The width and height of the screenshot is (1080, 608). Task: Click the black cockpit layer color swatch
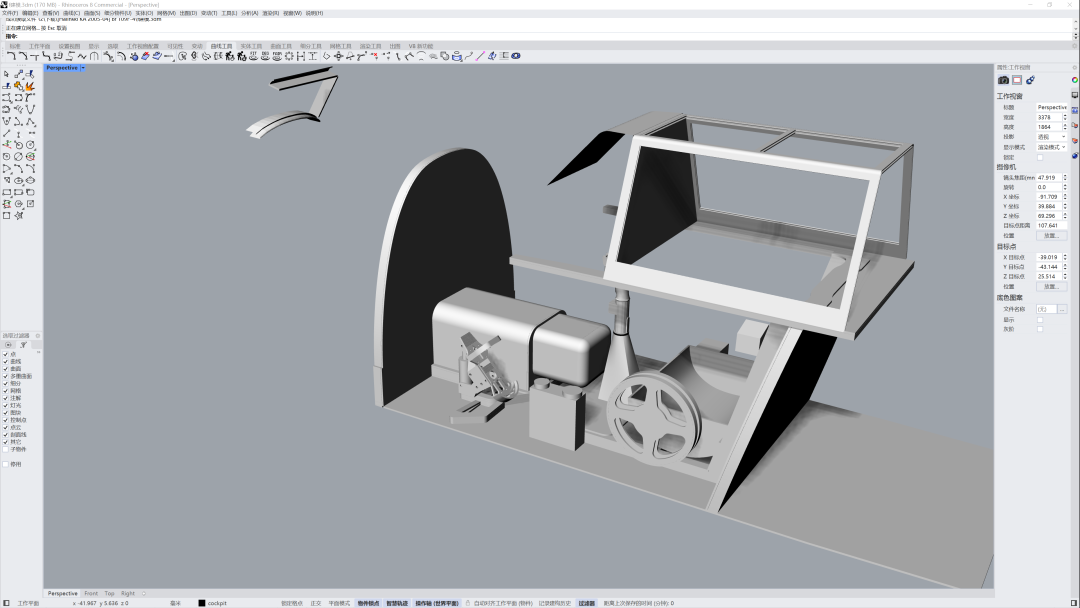[x=202, y=603]
